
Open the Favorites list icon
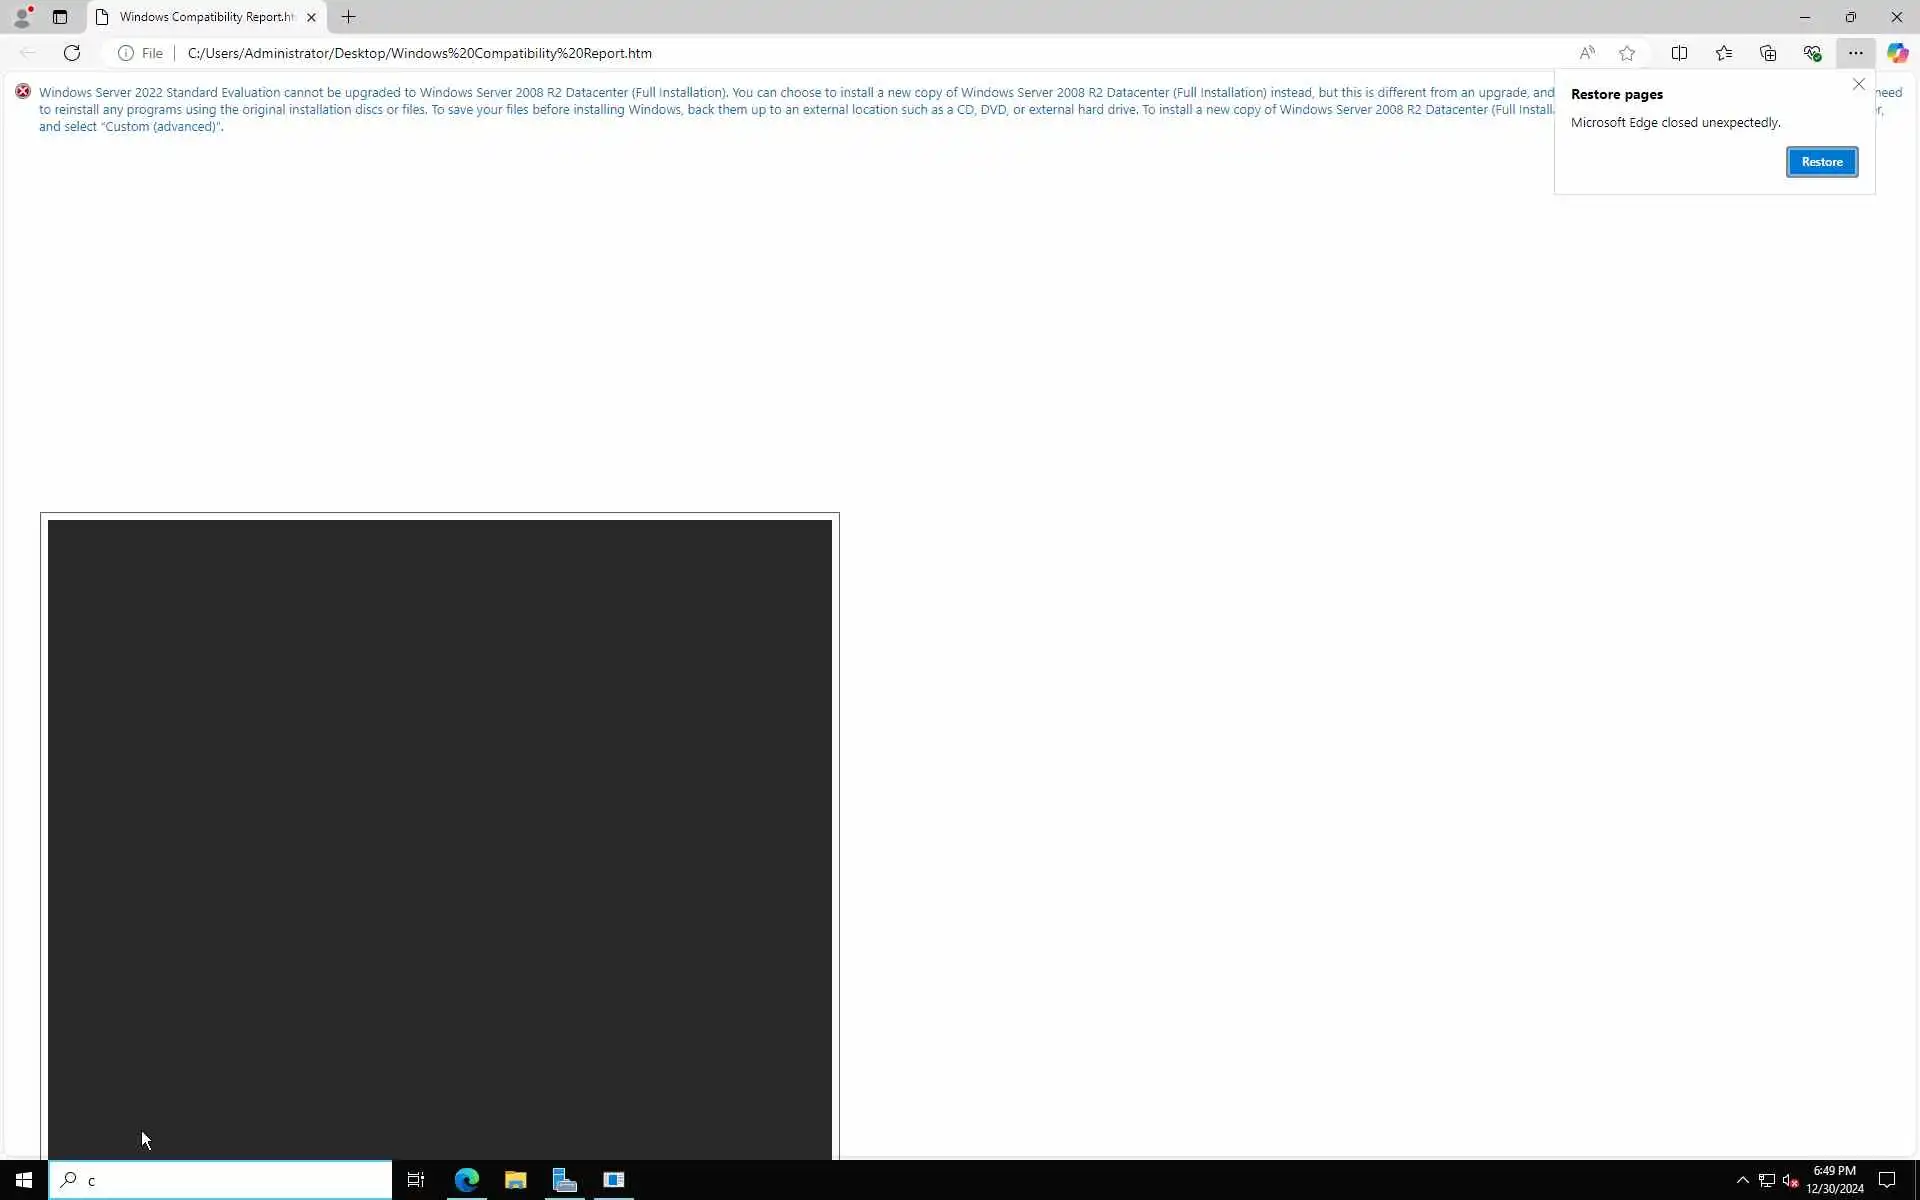click(1723, 53)
